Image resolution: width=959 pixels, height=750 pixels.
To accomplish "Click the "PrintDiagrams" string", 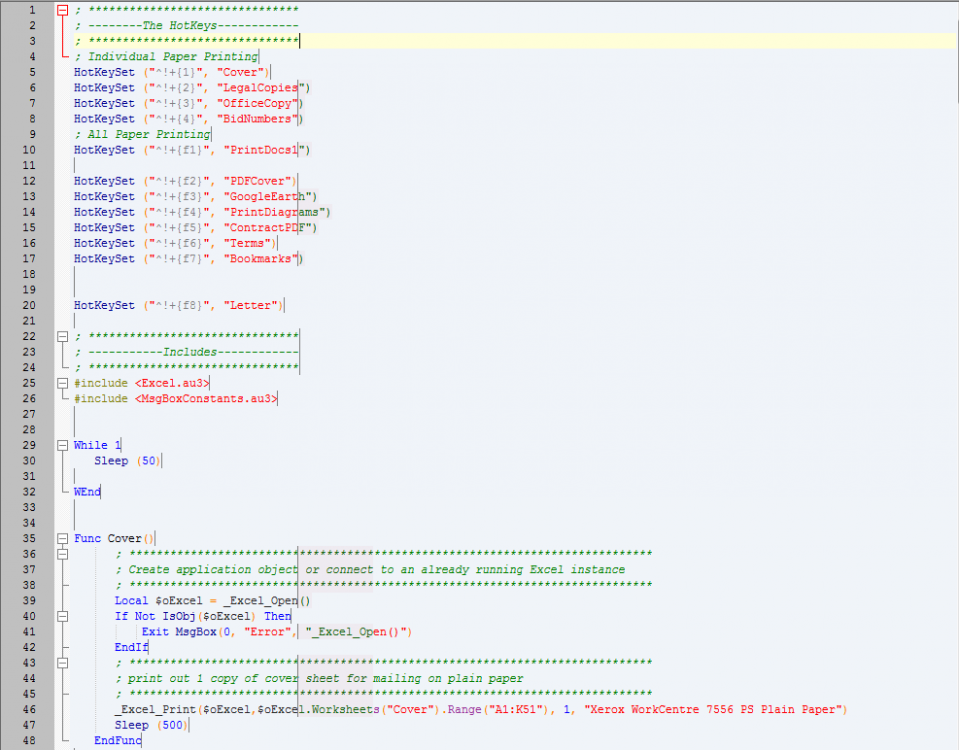I will (274, 212).
